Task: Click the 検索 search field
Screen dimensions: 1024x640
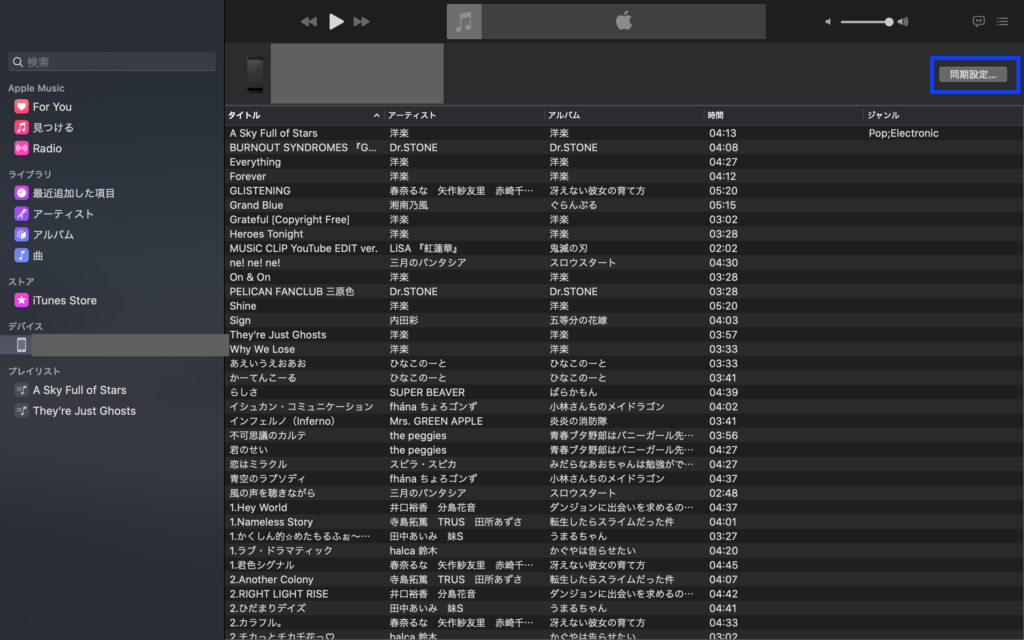Action: [x=112, y=62]
